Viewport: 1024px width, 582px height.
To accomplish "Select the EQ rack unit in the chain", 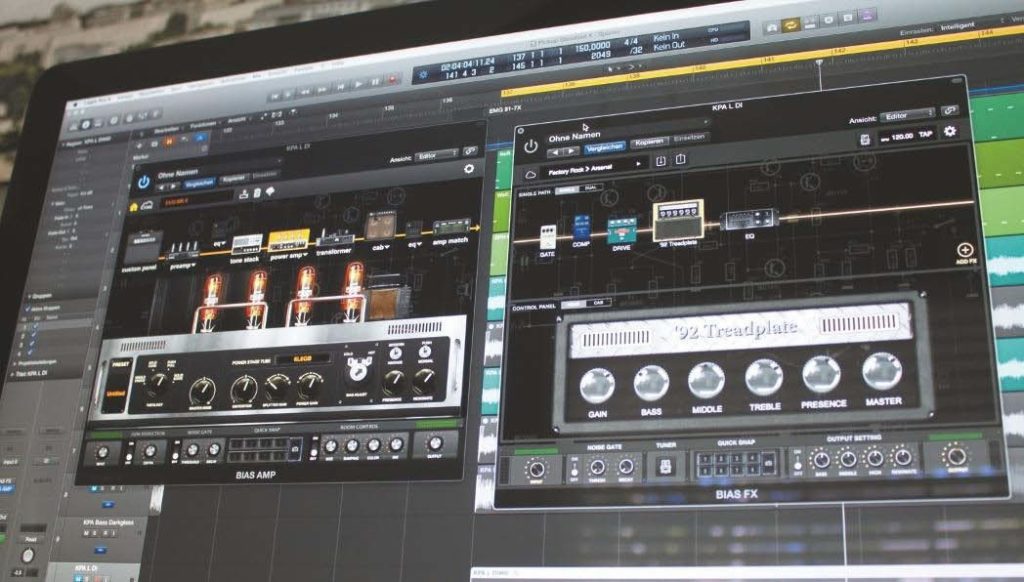I will (x=748, y=221).
